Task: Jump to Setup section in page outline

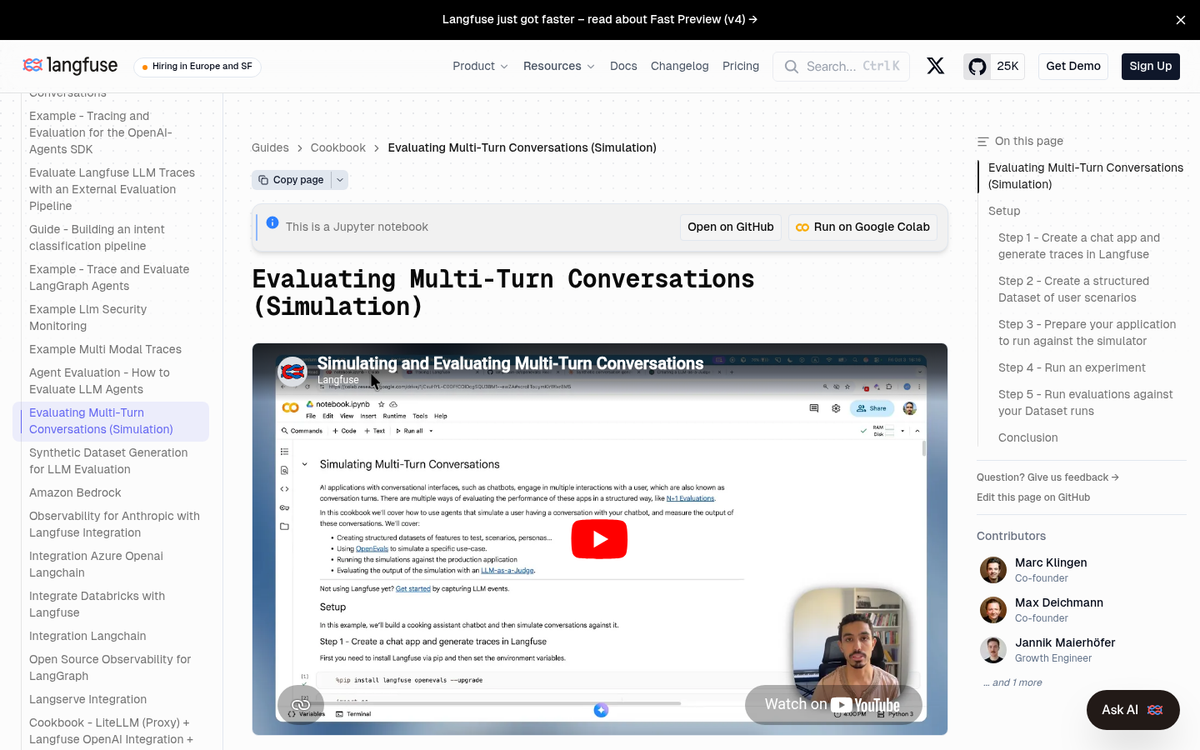Action: click(x=1004, y=211)
